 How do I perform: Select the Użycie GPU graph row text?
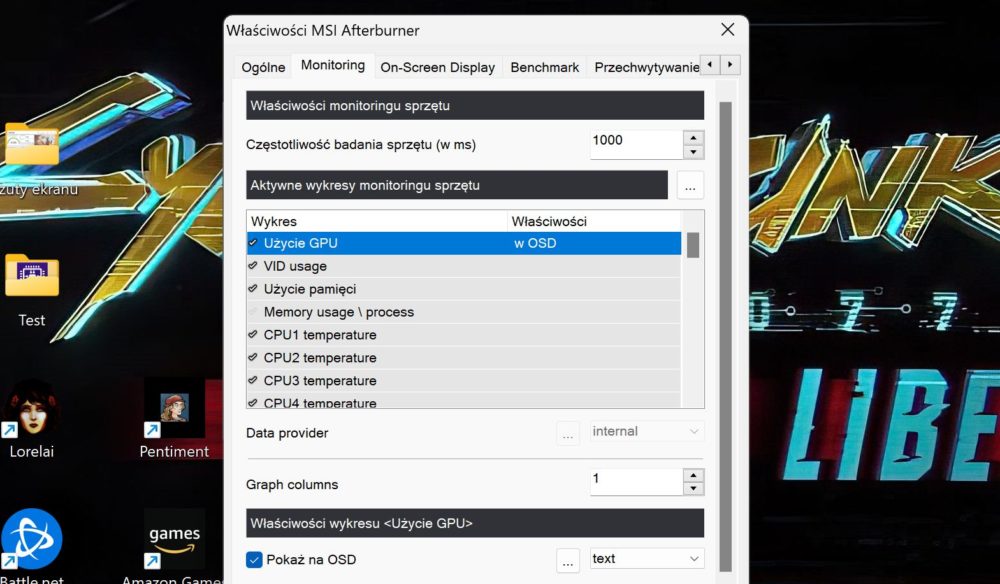click(x=300, y=243)
